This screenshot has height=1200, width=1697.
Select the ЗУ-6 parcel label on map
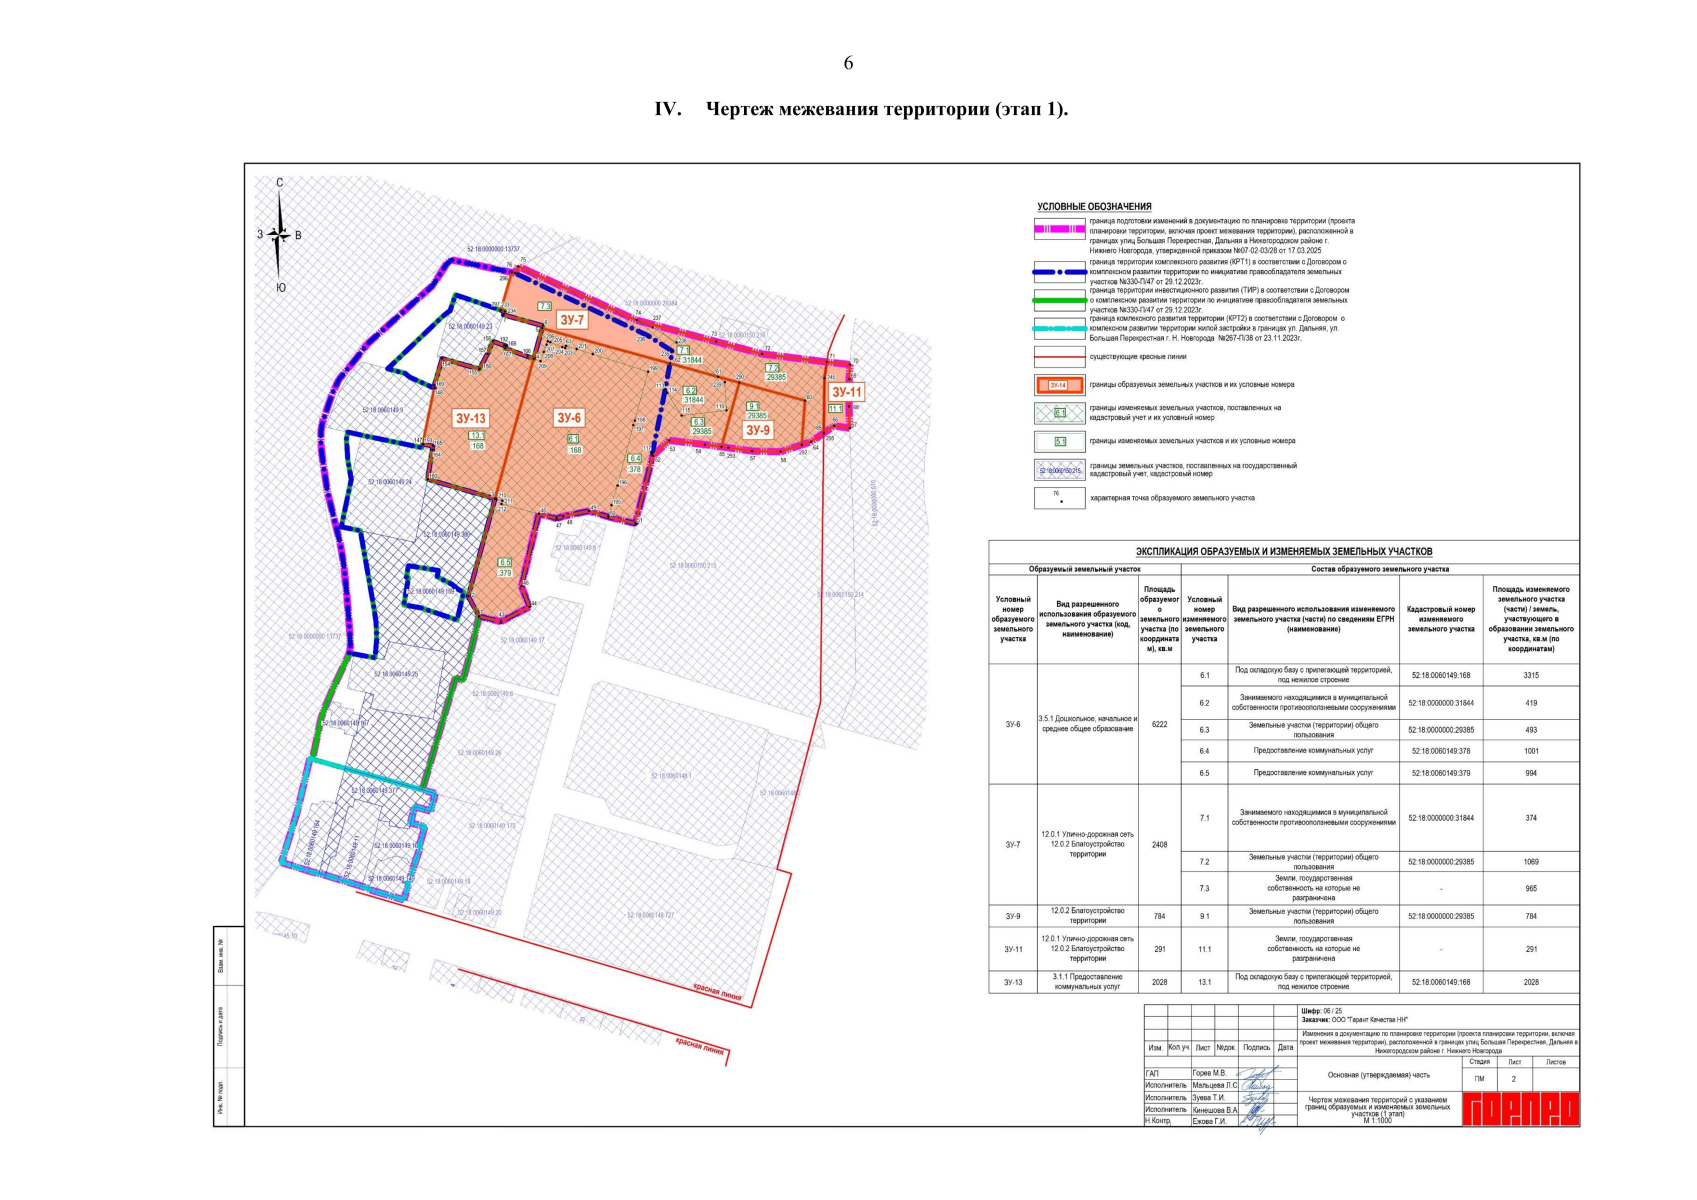click(x=569, y=418)
